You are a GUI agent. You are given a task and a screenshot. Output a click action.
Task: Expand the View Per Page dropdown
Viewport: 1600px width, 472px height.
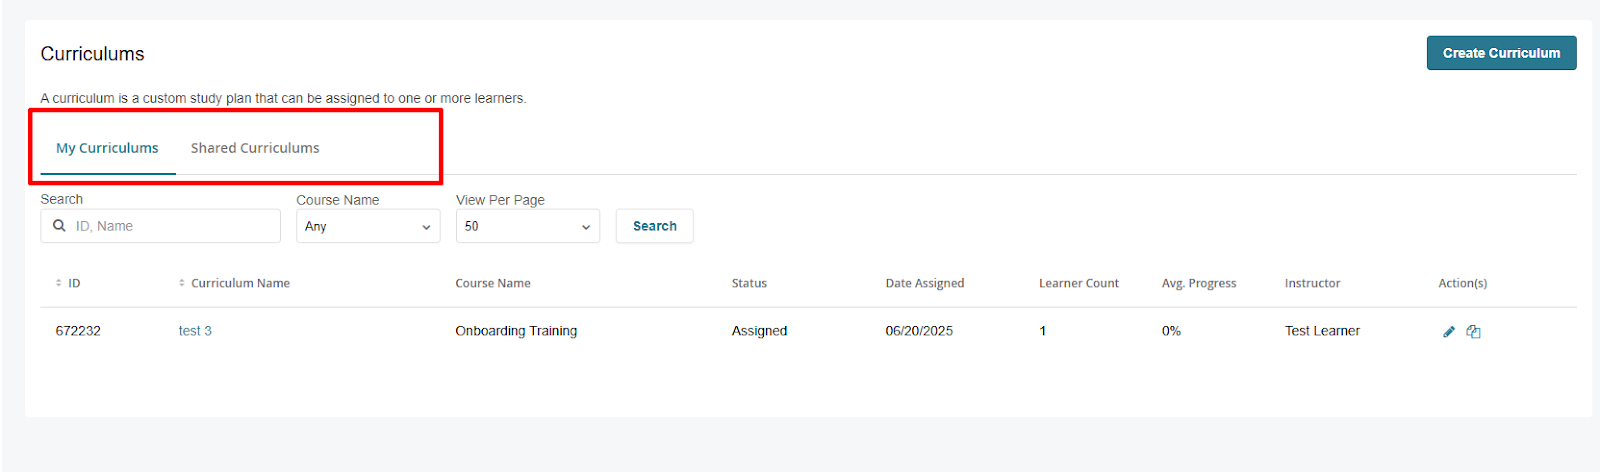(528, 226)
